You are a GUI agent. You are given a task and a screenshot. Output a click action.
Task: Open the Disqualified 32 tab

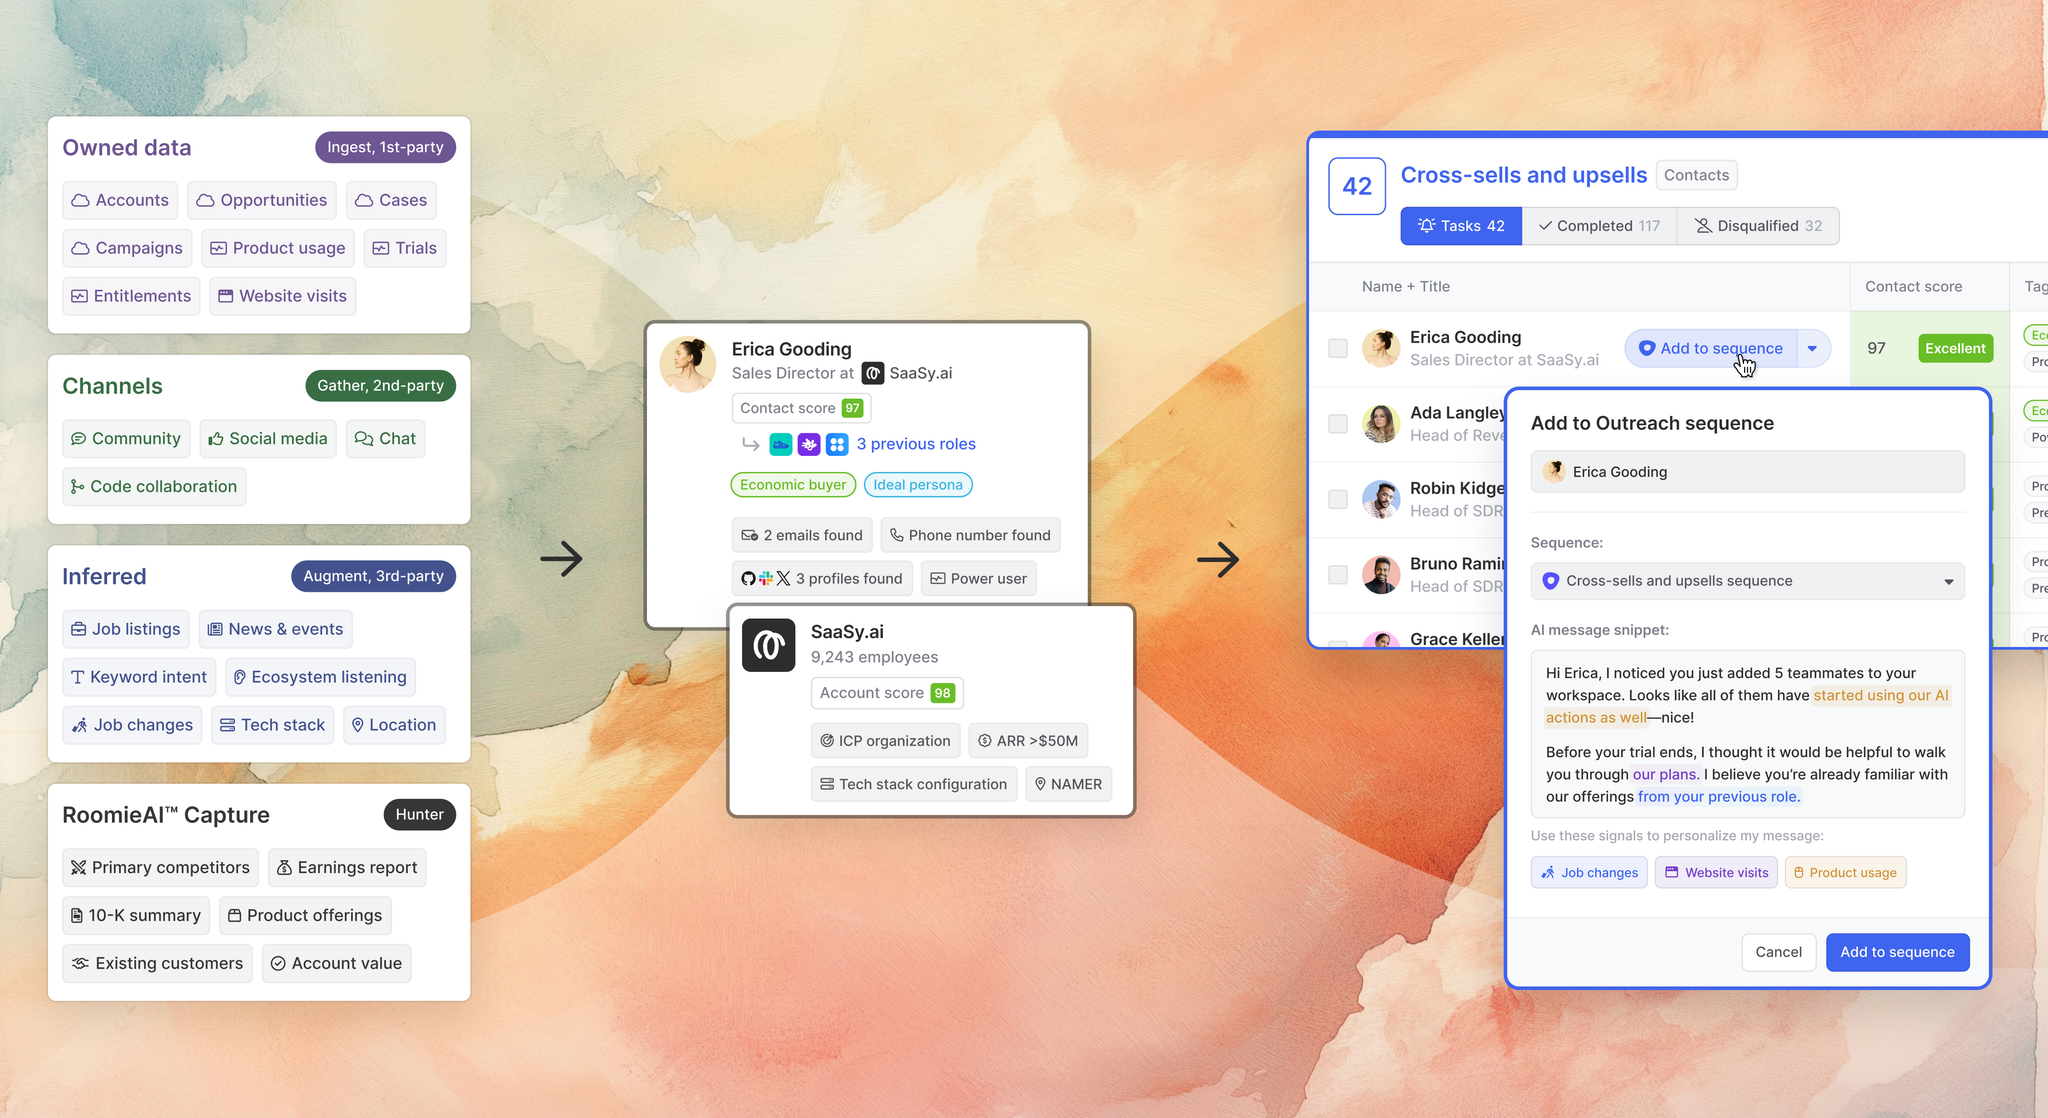pyautogui.click(x=1758, y=226)
